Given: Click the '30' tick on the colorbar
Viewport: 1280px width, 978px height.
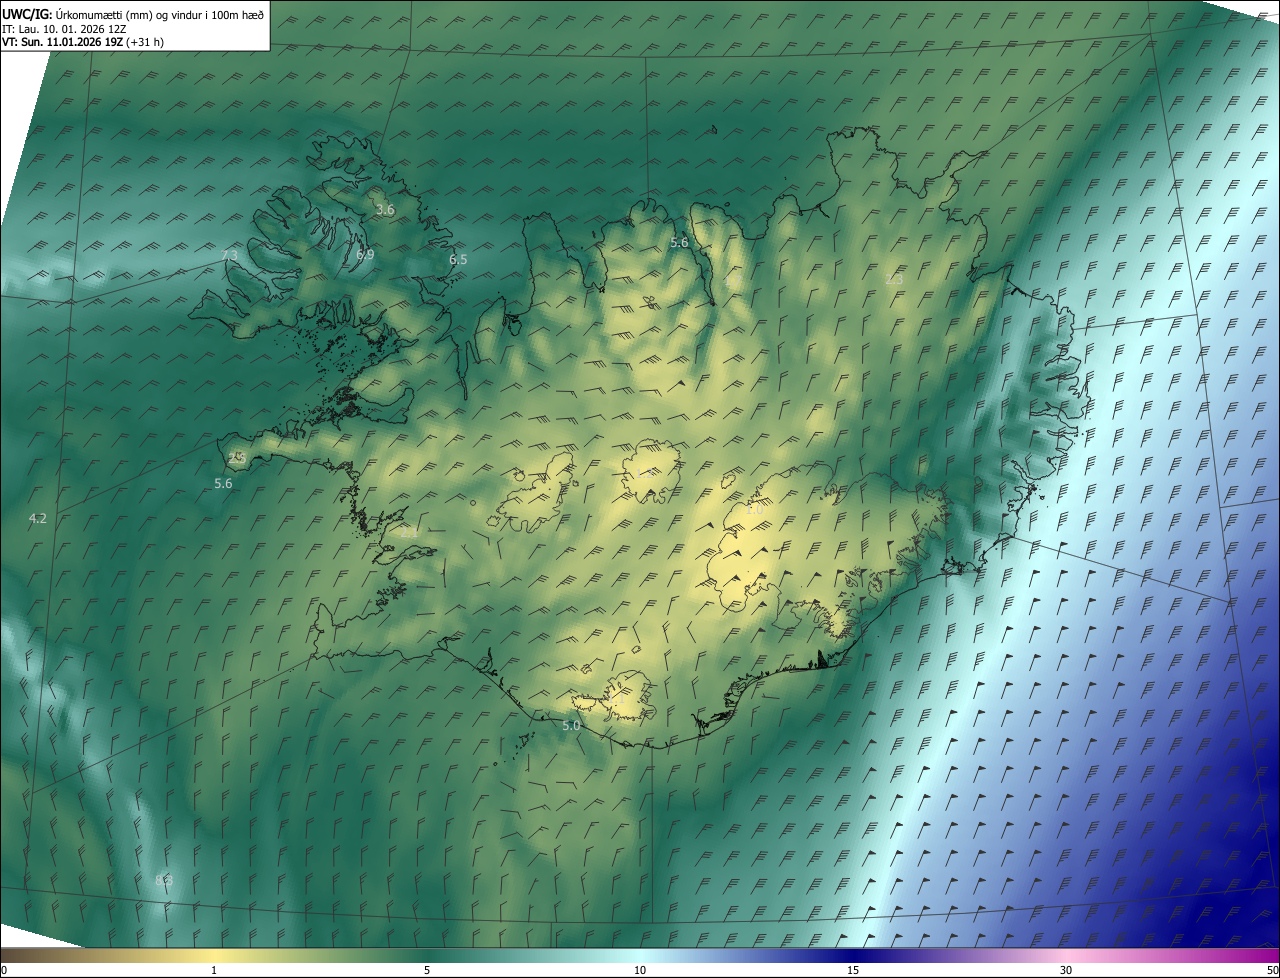Looking at the screenshot, I should pyautogui.click(x=1066, y=970).
